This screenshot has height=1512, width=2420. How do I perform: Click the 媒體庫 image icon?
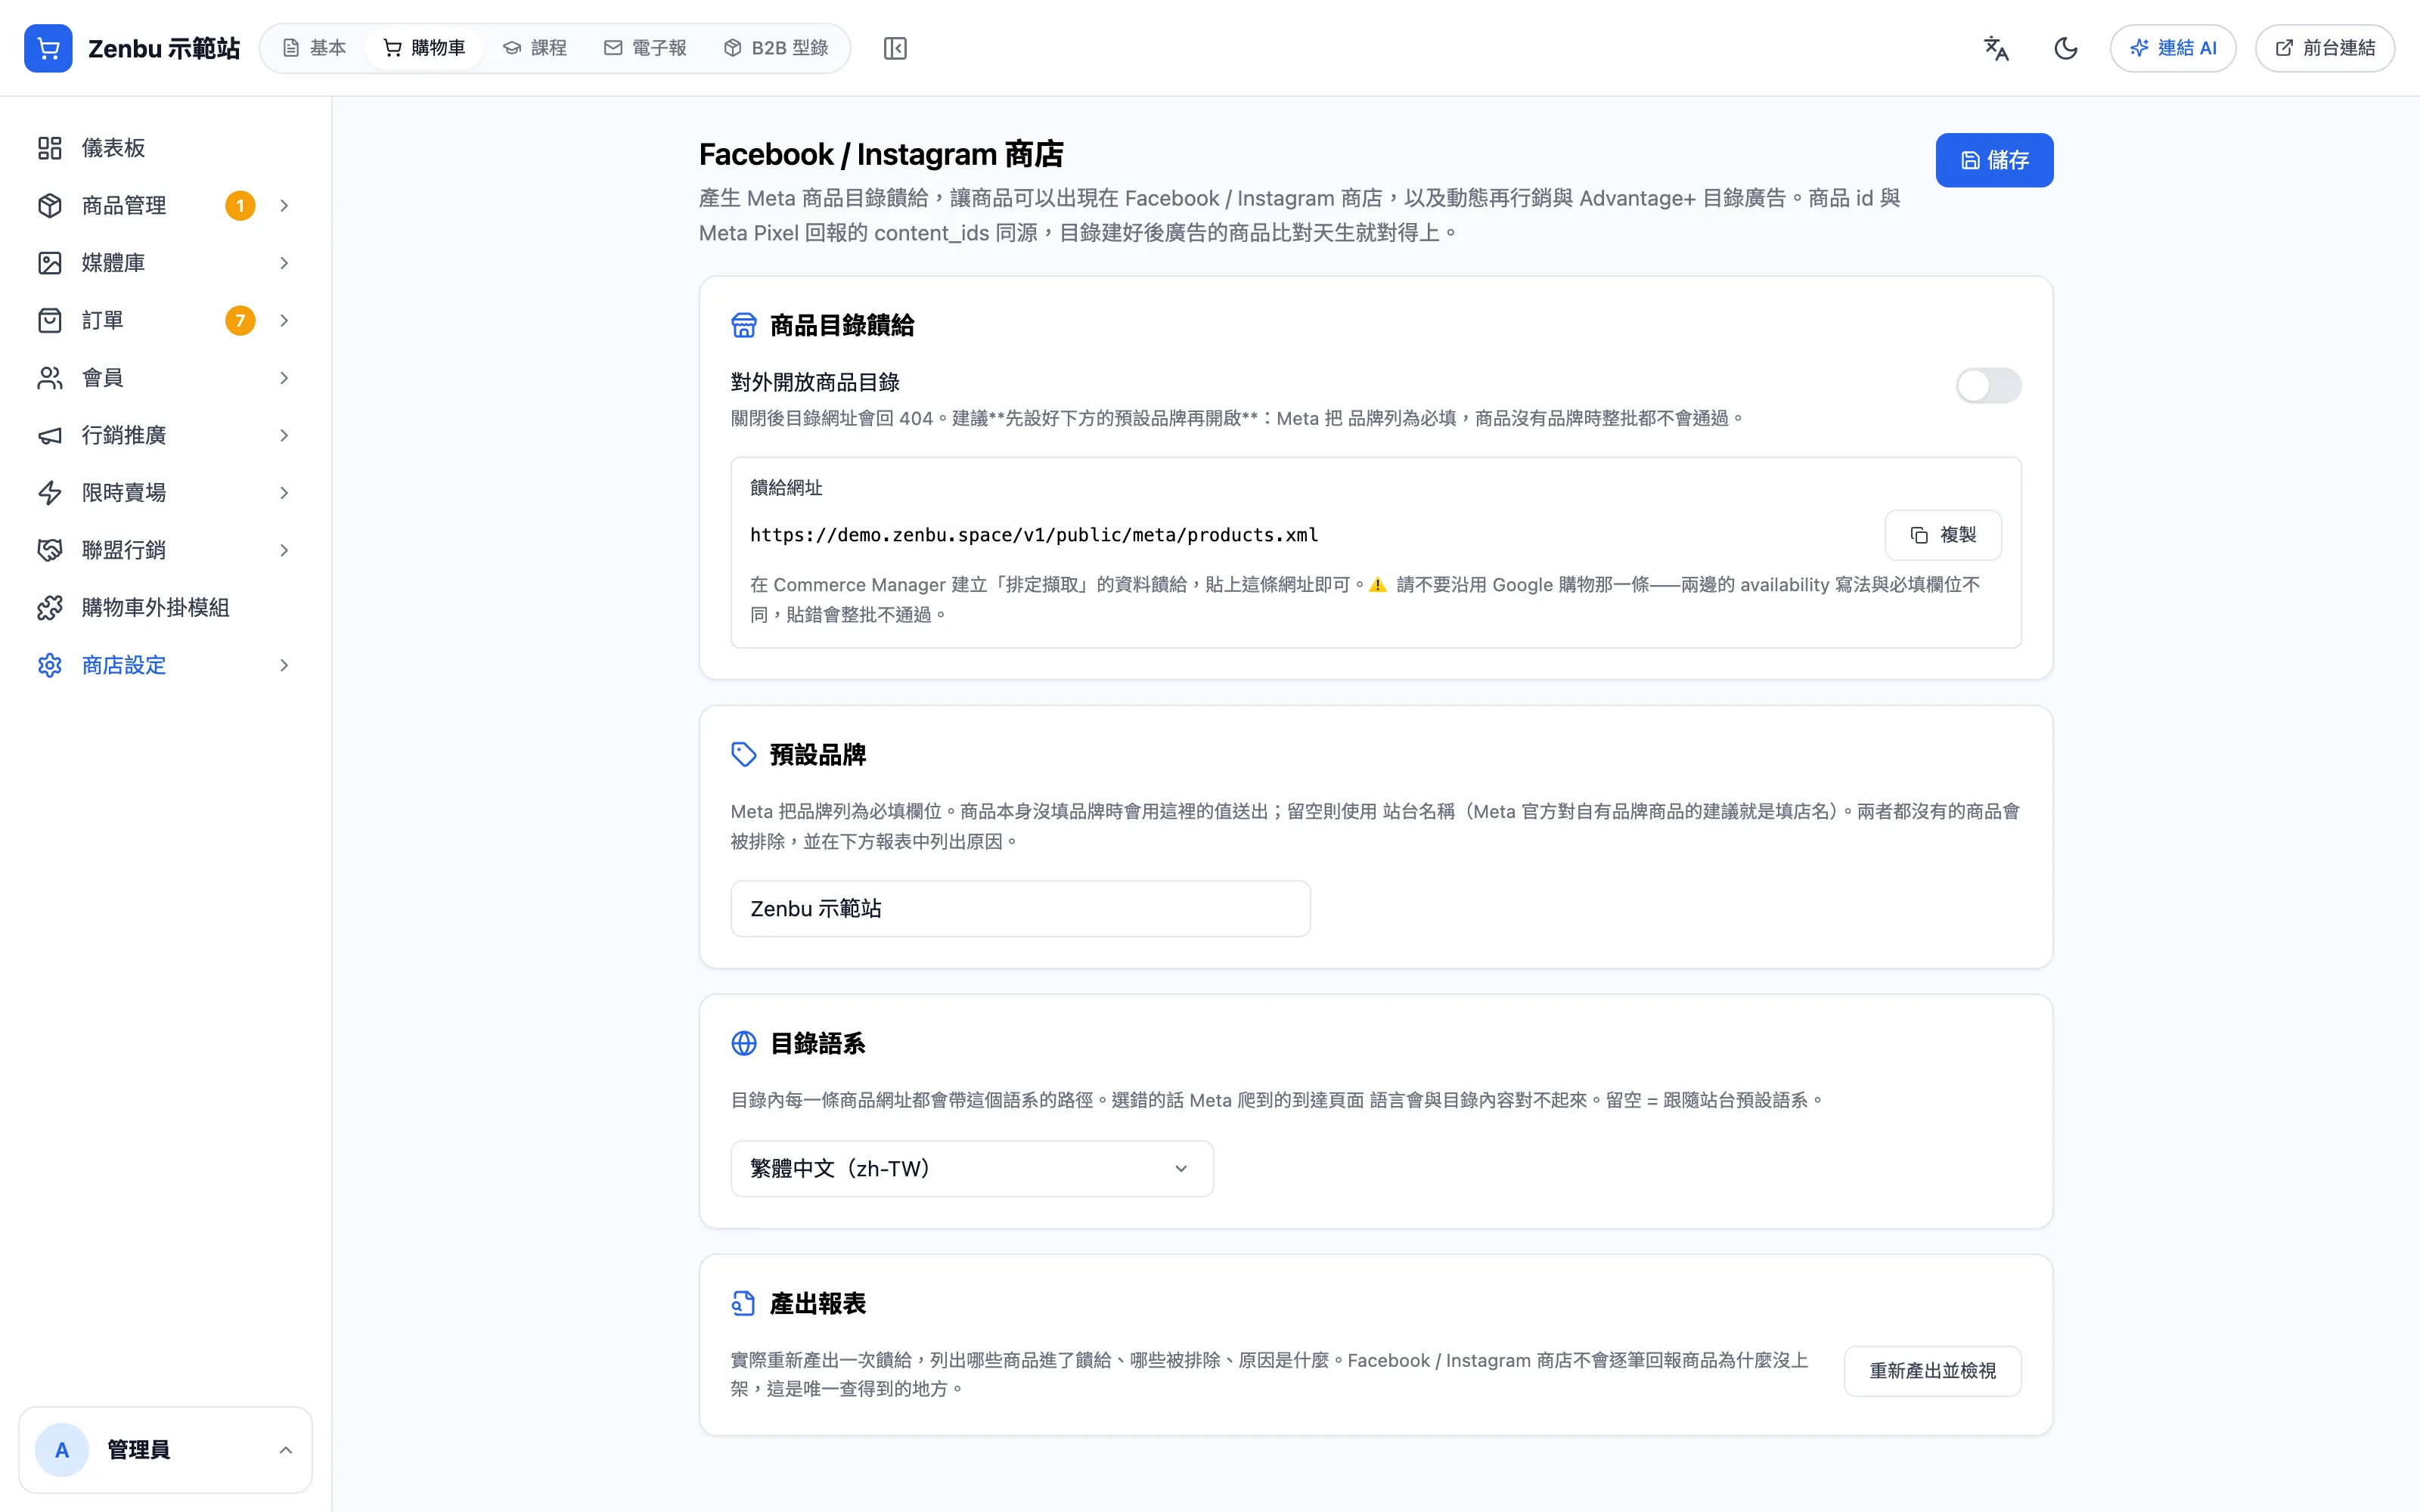pos(50,263)
